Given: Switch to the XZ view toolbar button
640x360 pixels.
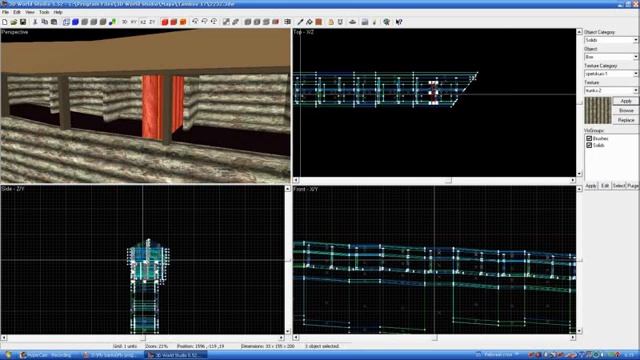Looking at the screenshot, I should [143, 22].
